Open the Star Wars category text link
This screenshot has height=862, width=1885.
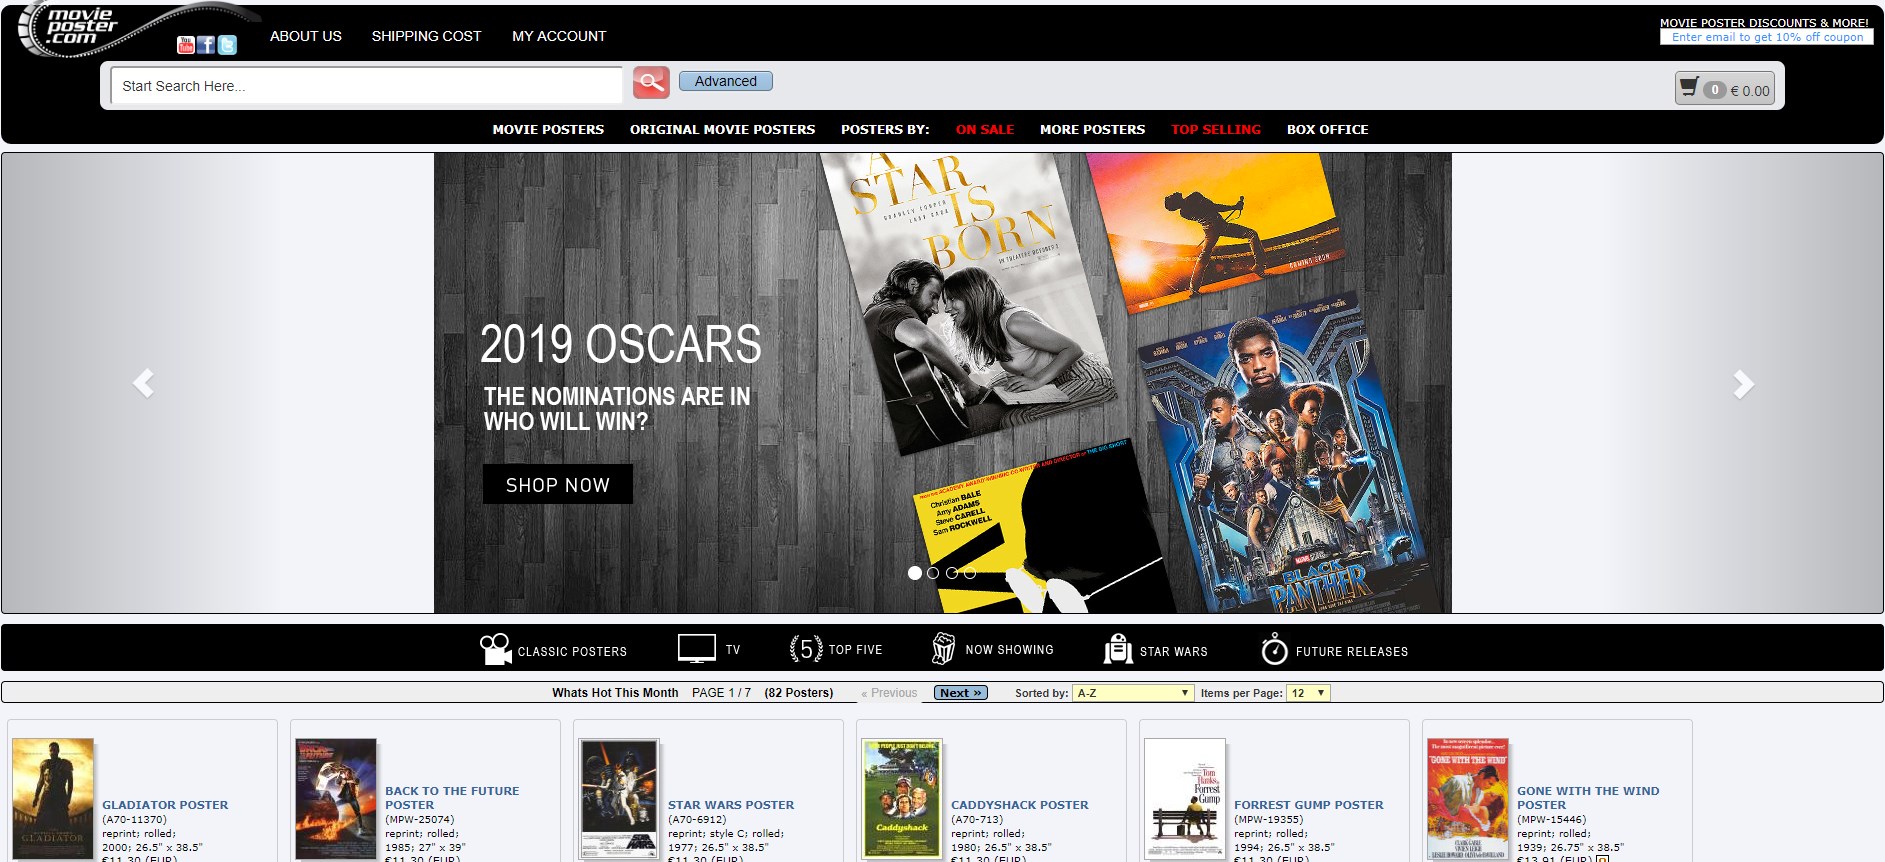coord(1174,651)
